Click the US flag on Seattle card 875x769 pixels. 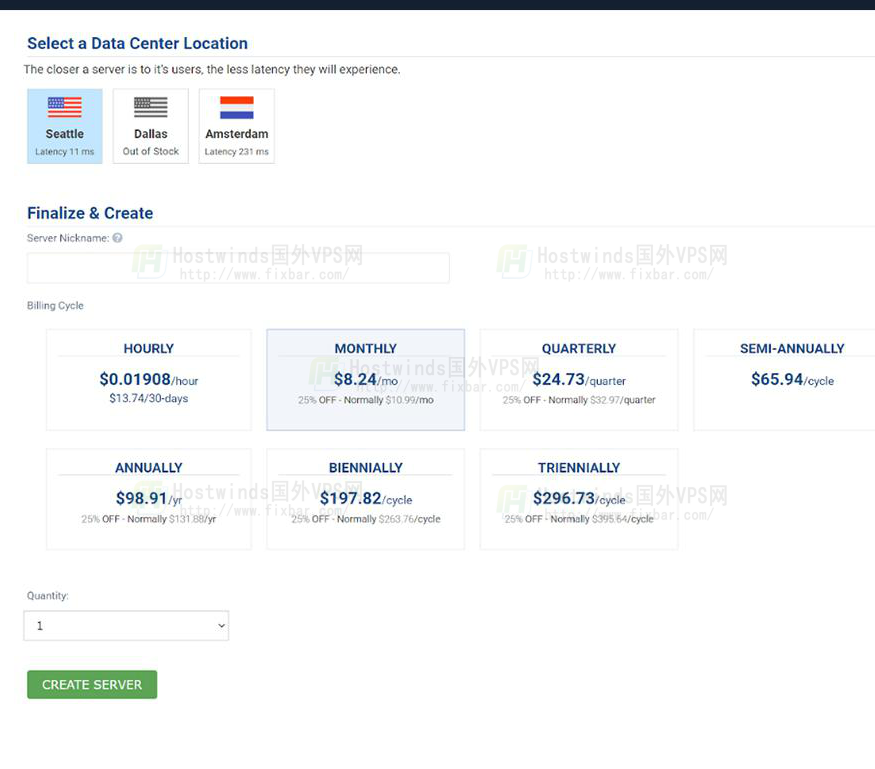point(65,107)
